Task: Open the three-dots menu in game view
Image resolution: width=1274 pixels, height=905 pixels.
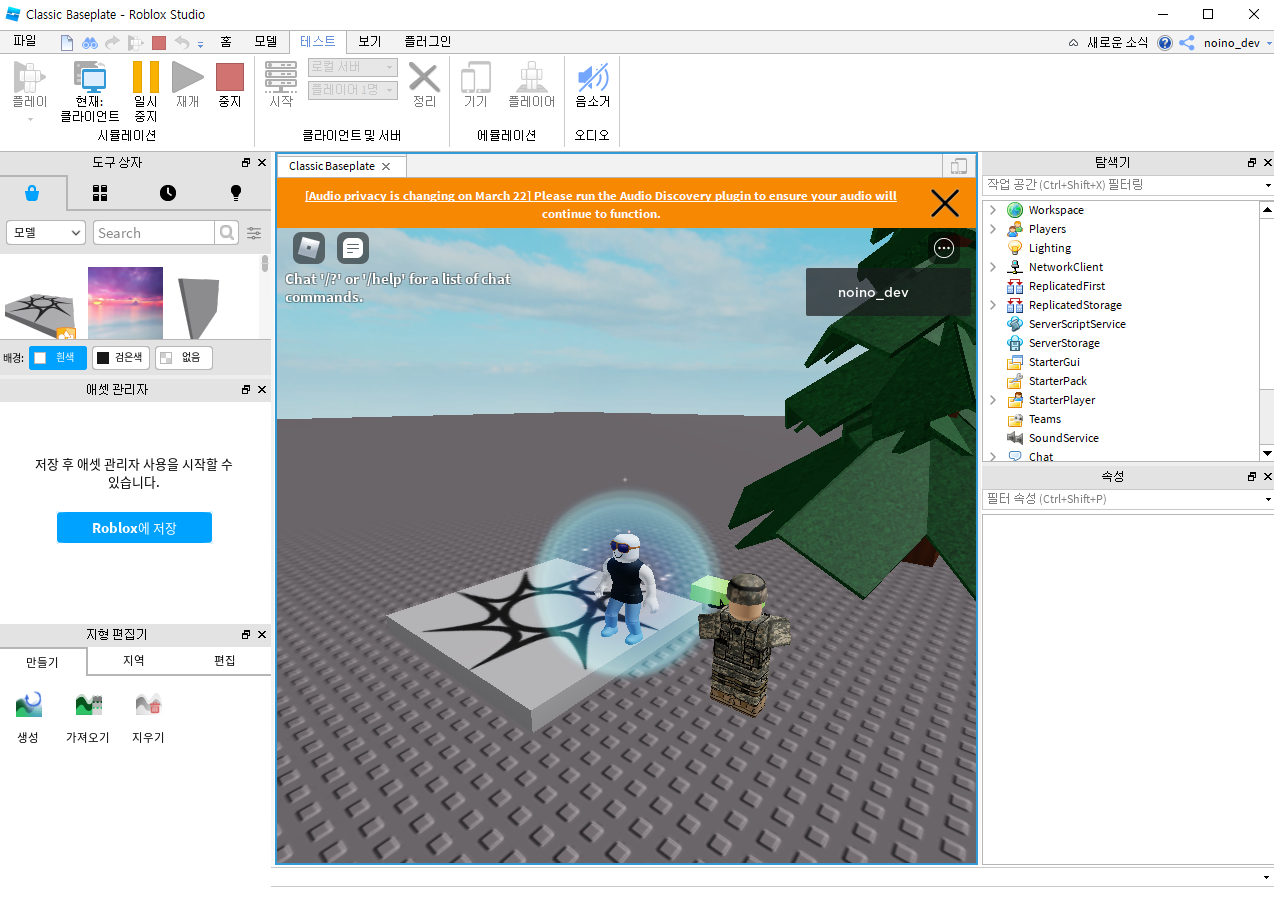Action: pyautogui.click(x=944, y=248)
